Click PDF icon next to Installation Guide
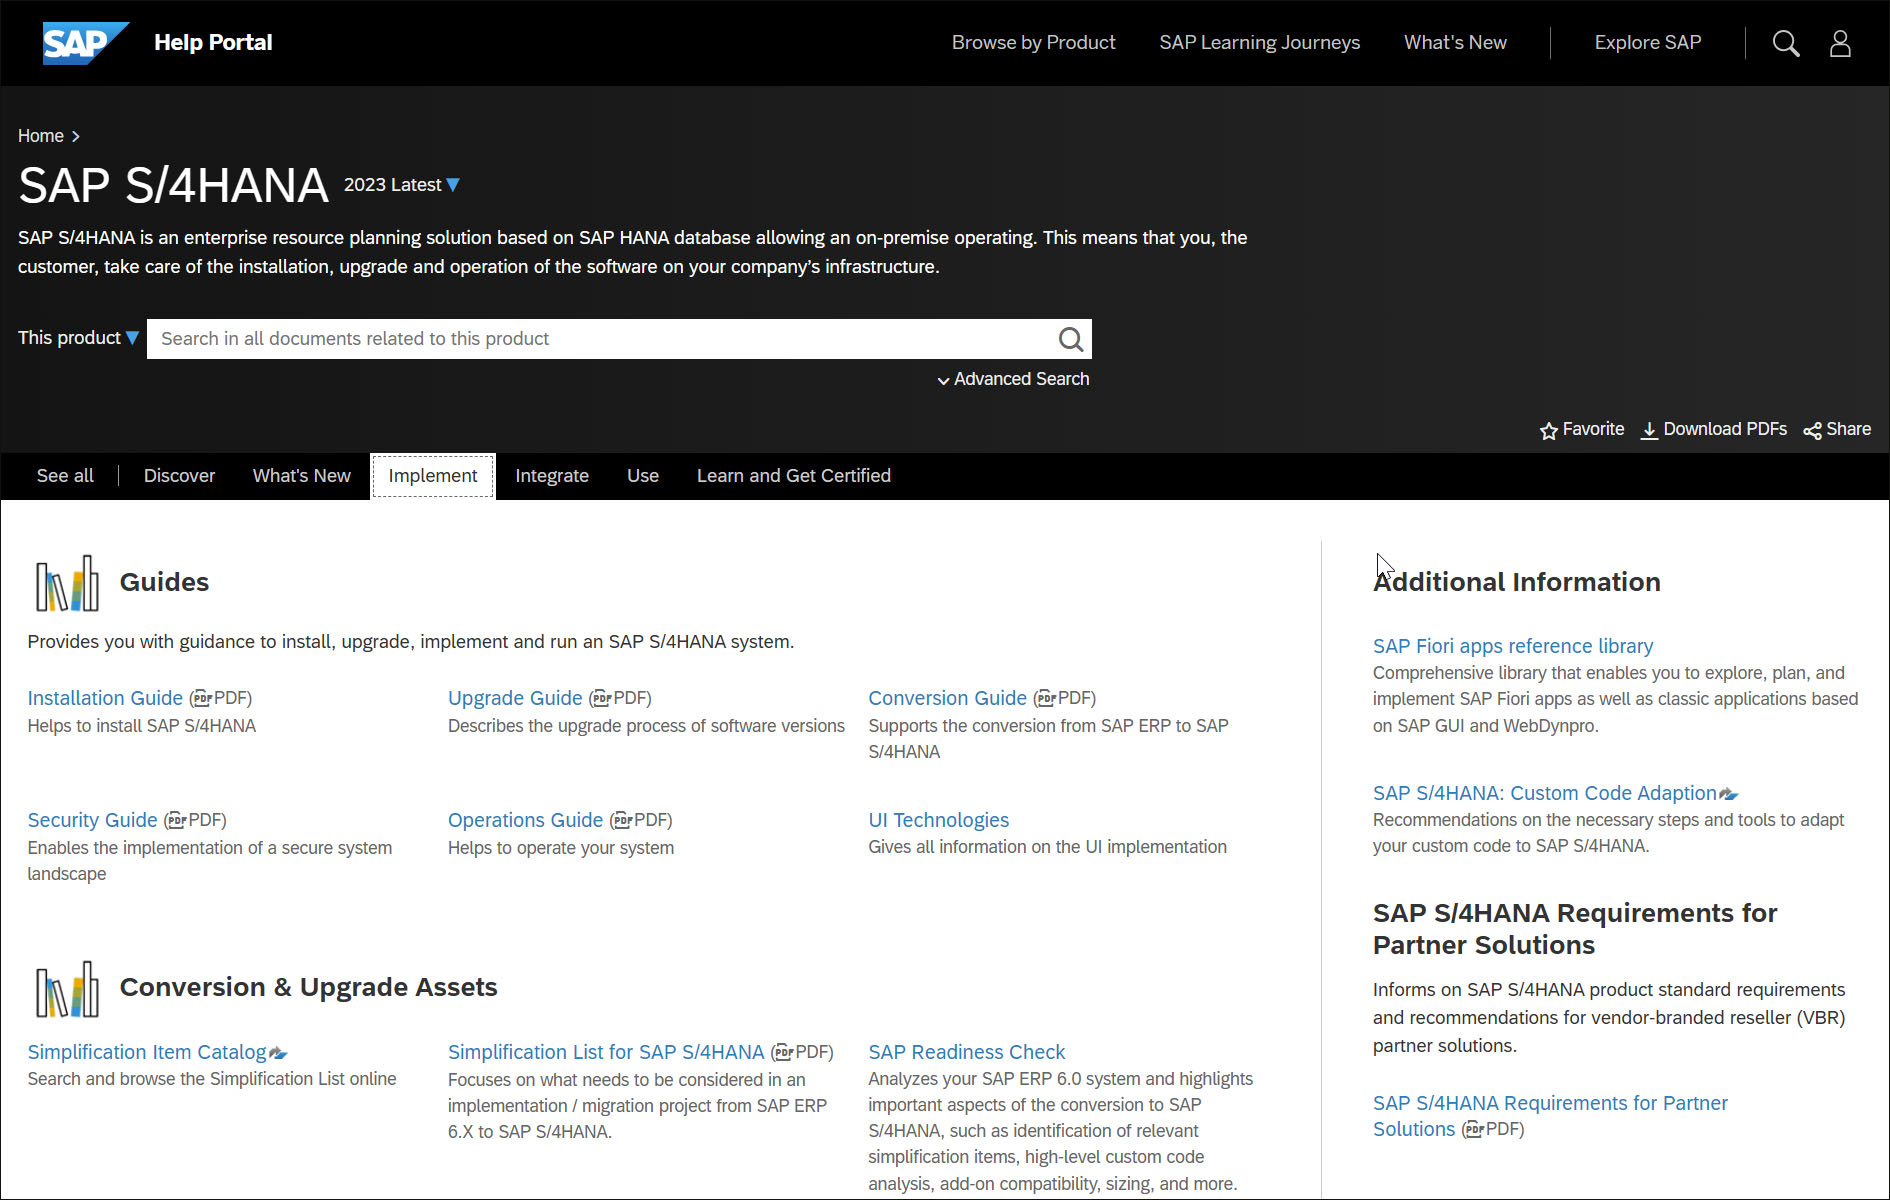 [x=203, y=698]
